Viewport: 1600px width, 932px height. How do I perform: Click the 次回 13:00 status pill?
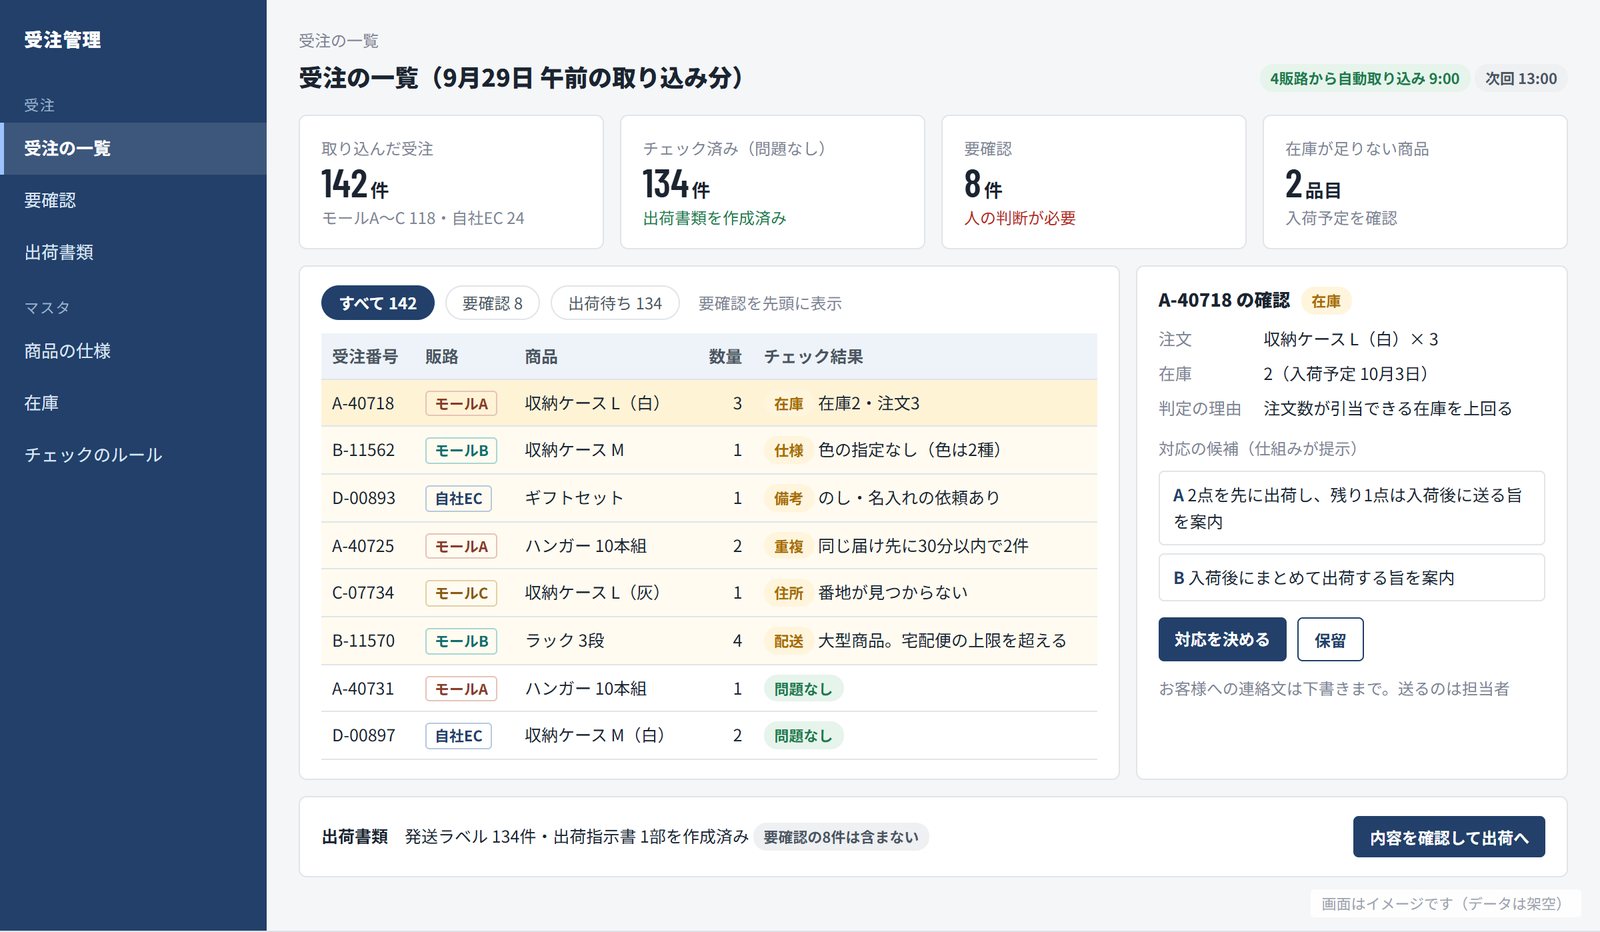(1521, 78)
